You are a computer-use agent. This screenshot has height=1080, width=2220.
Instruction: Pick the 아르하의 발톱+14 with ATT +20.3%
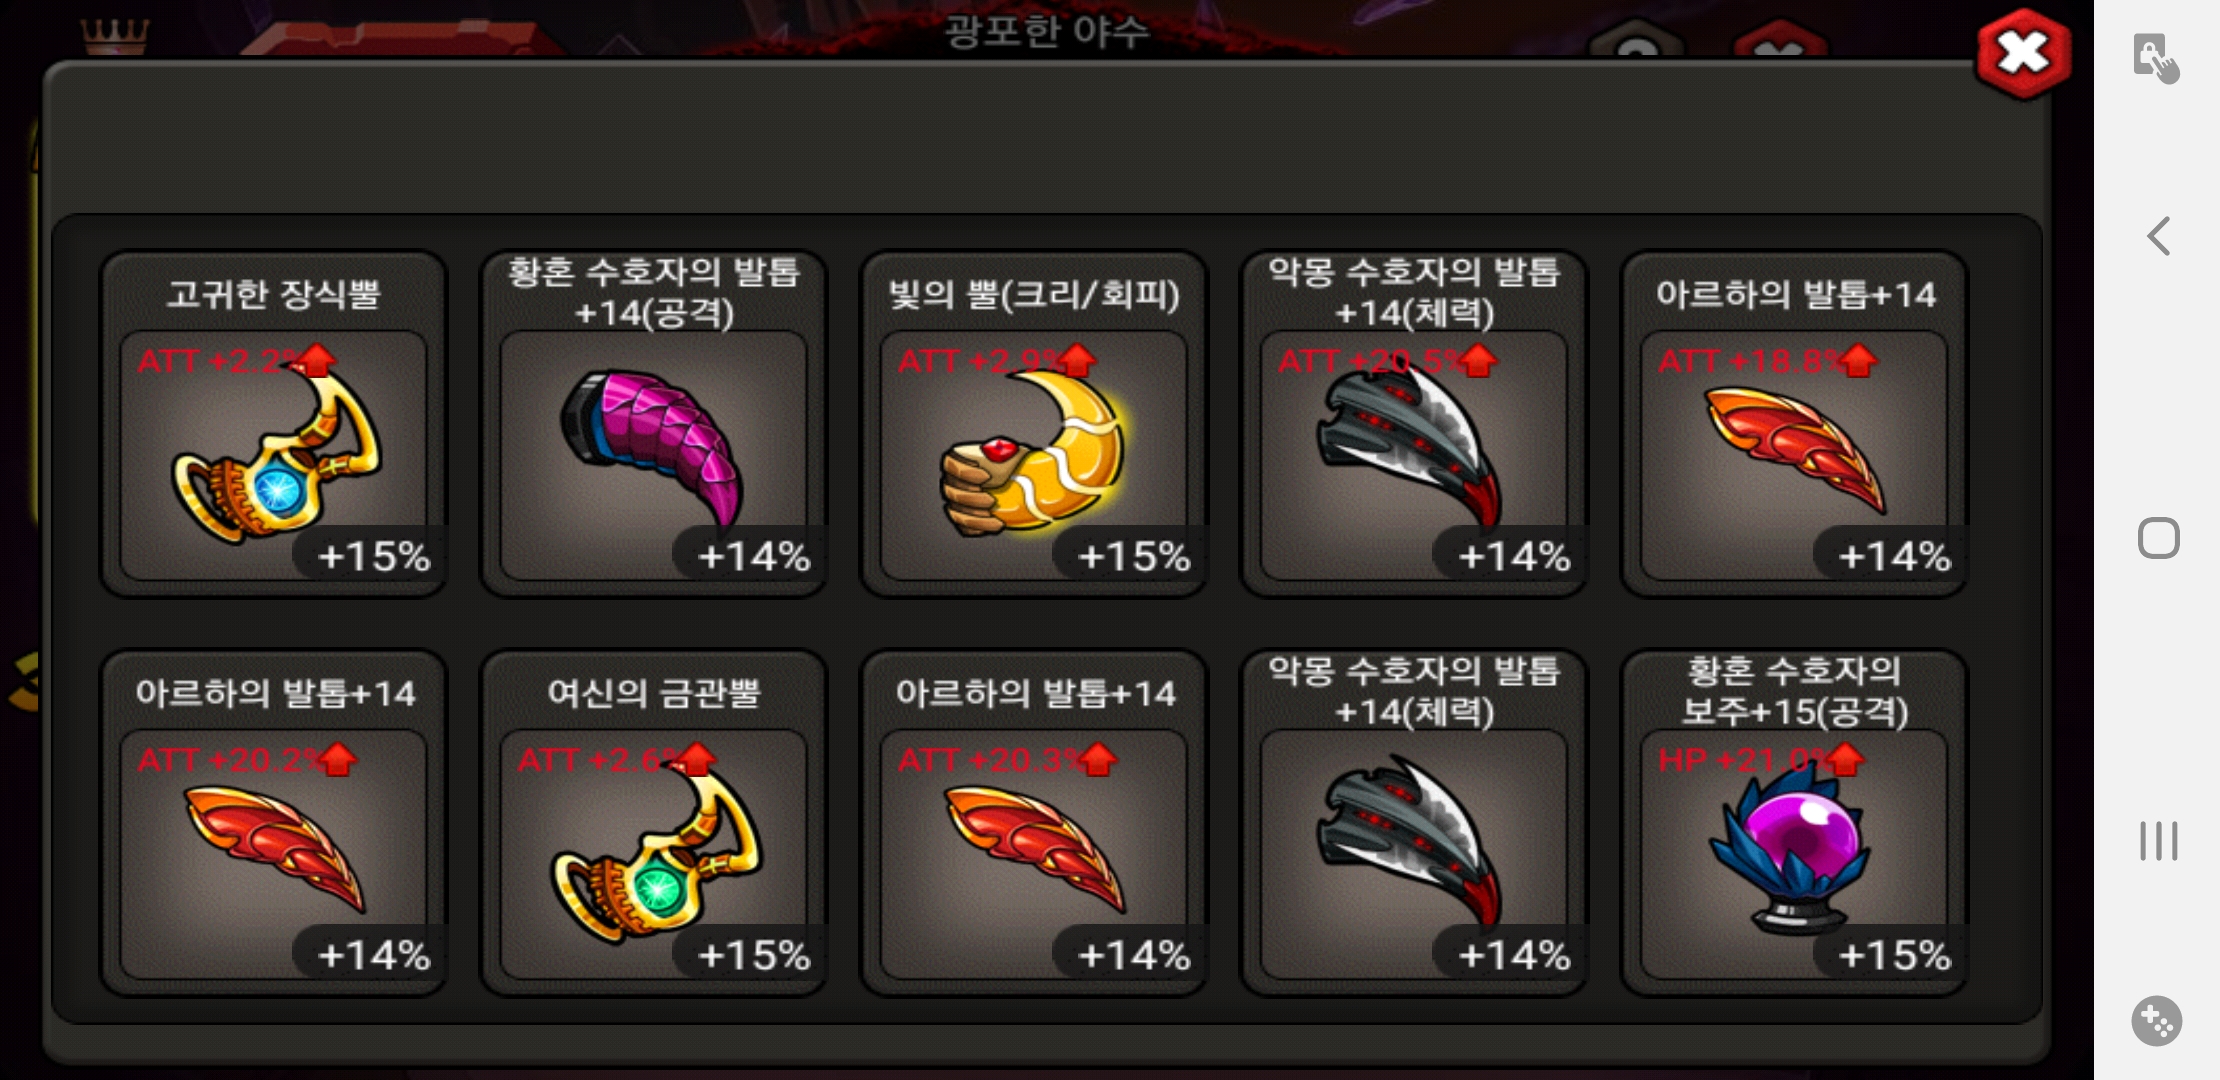1034,823
